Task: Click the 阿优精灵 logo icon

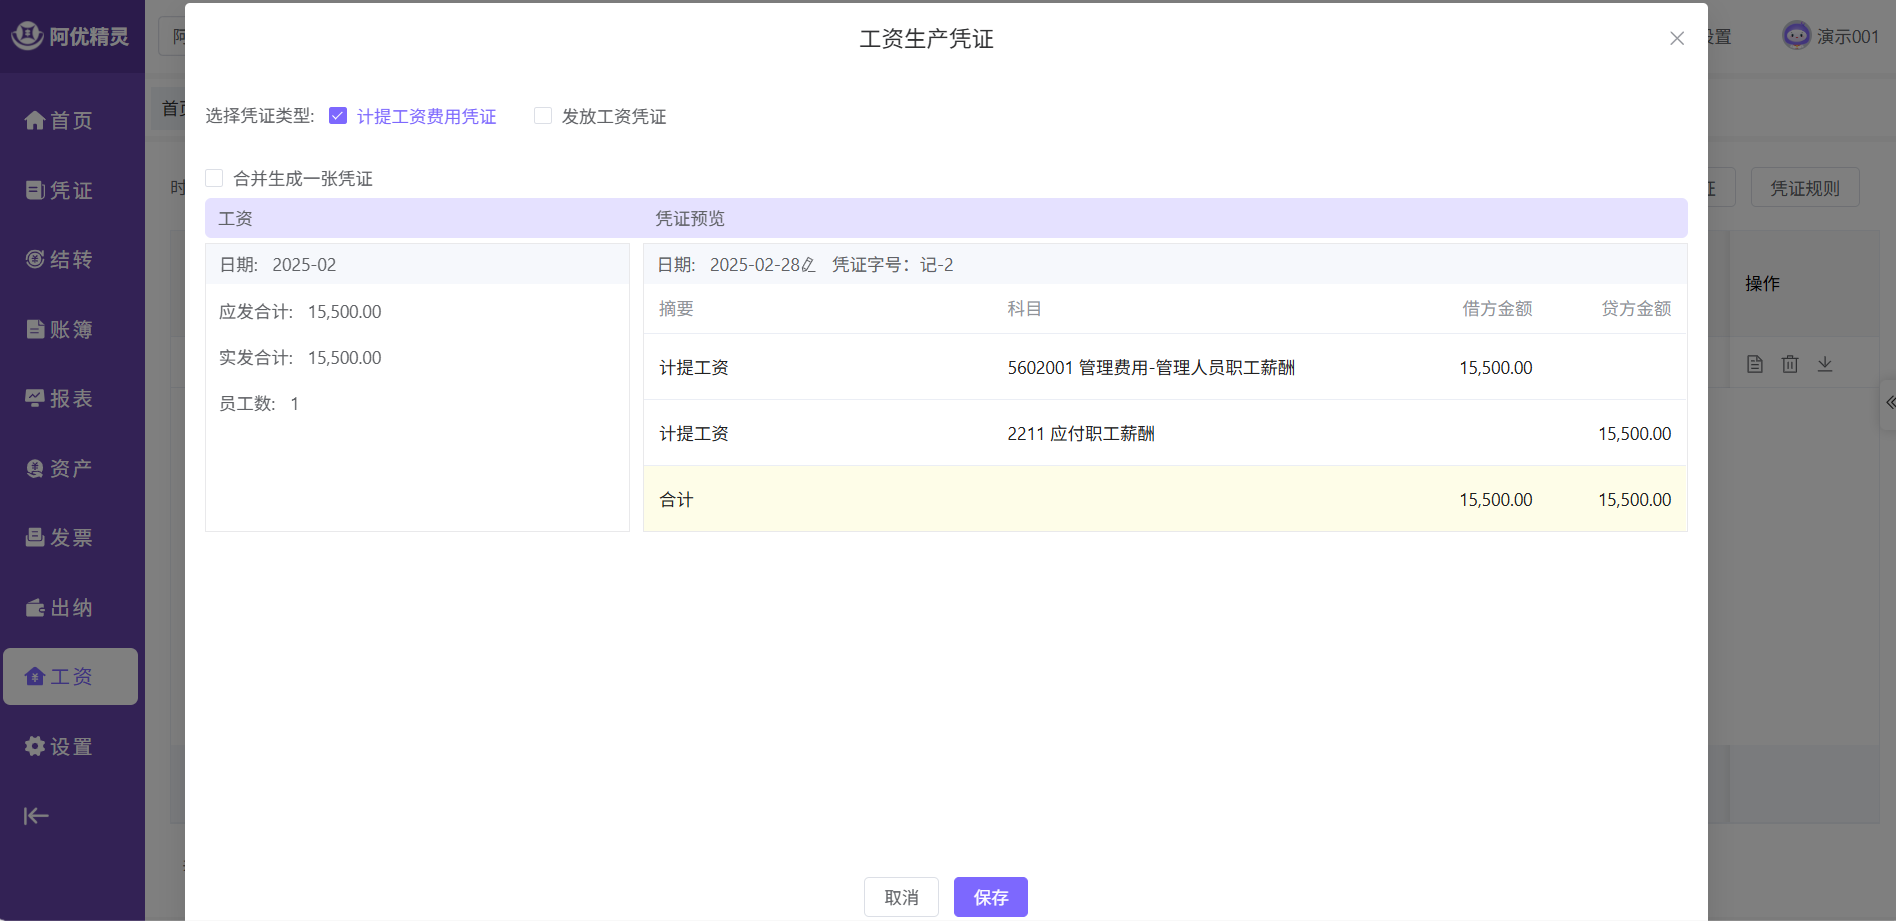Action: pos(27,36)
